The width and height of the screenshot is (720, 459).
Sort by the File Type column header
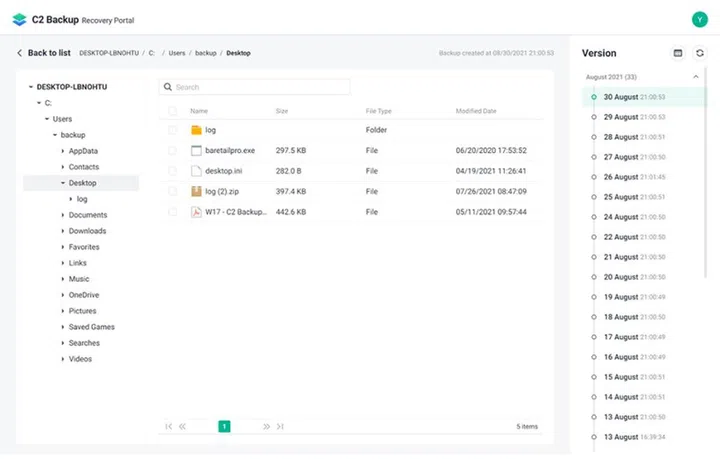pos(378,111)
